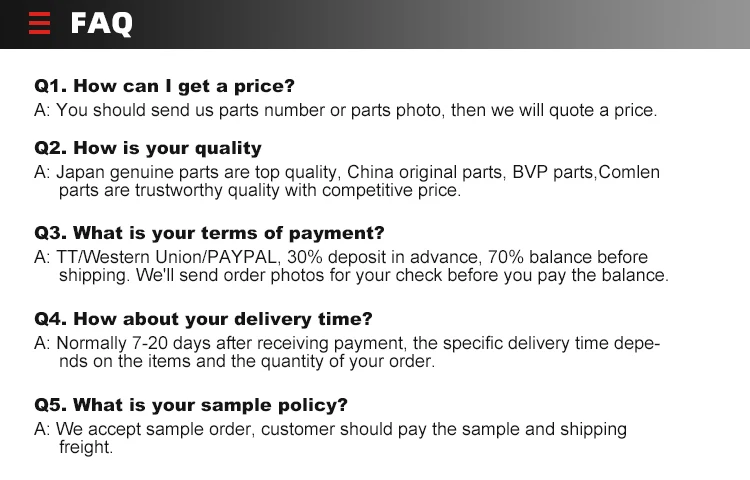The width and height of the screenshot is (750, 480).
Task: Click the 'BVP parts,Comlen' text in the Q2 answer
Action: coord(586,172)
